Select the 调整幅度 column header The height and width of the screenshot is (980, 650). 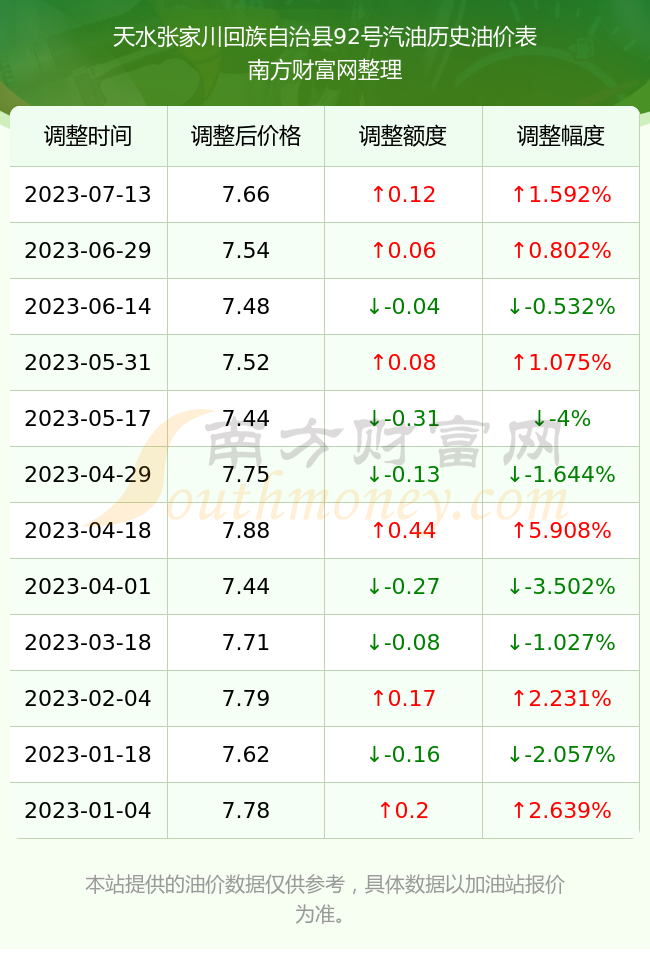point(561,136)
